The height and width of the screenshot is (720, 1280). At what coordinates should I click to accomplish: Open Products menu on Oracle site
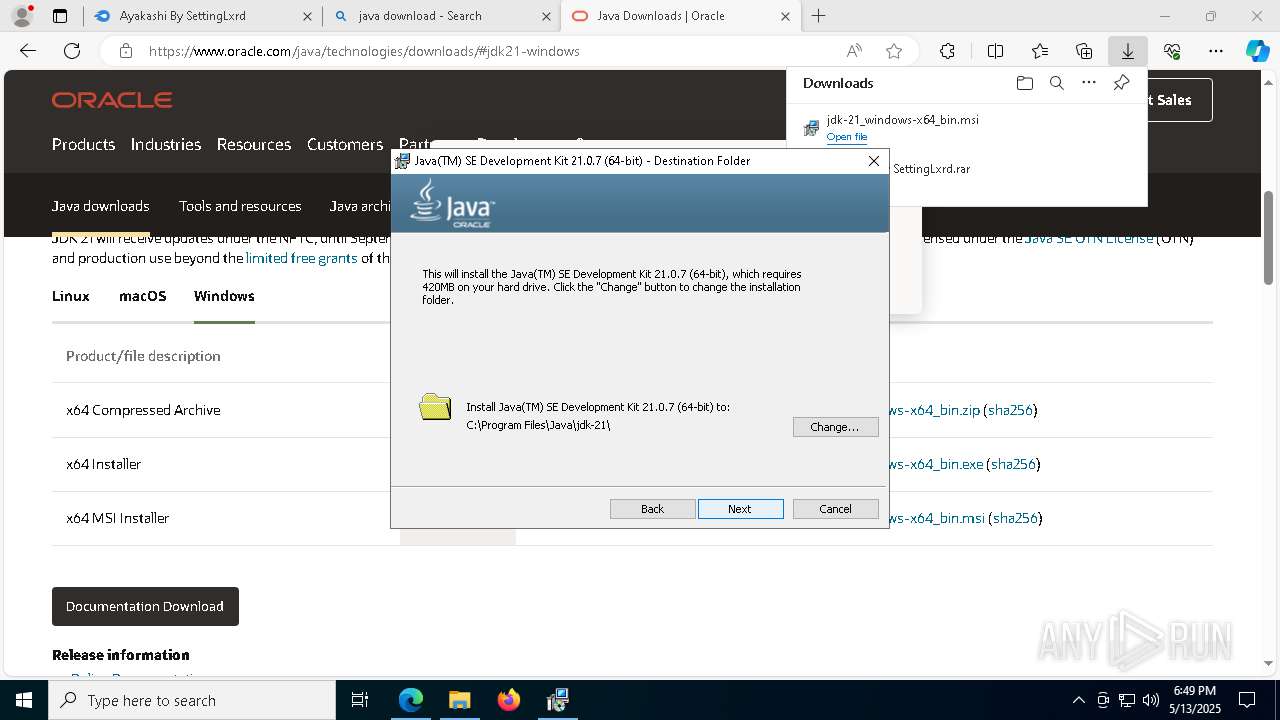(83, 144)
